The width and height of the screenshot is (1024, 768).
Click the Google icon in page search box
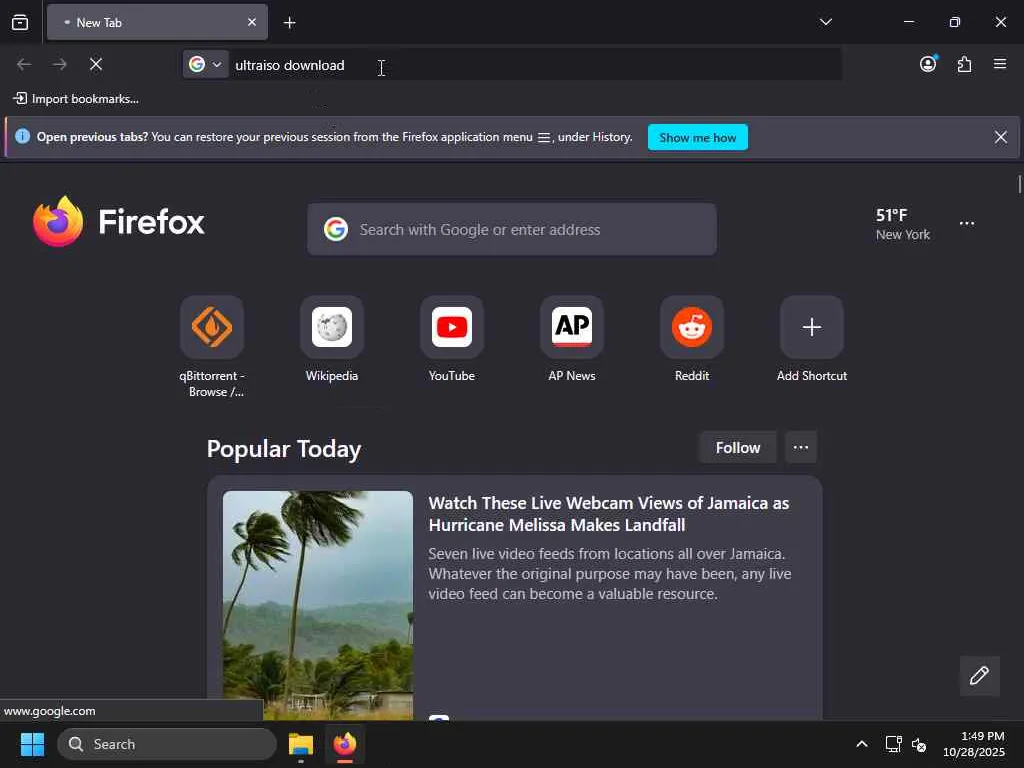(336, 229)
